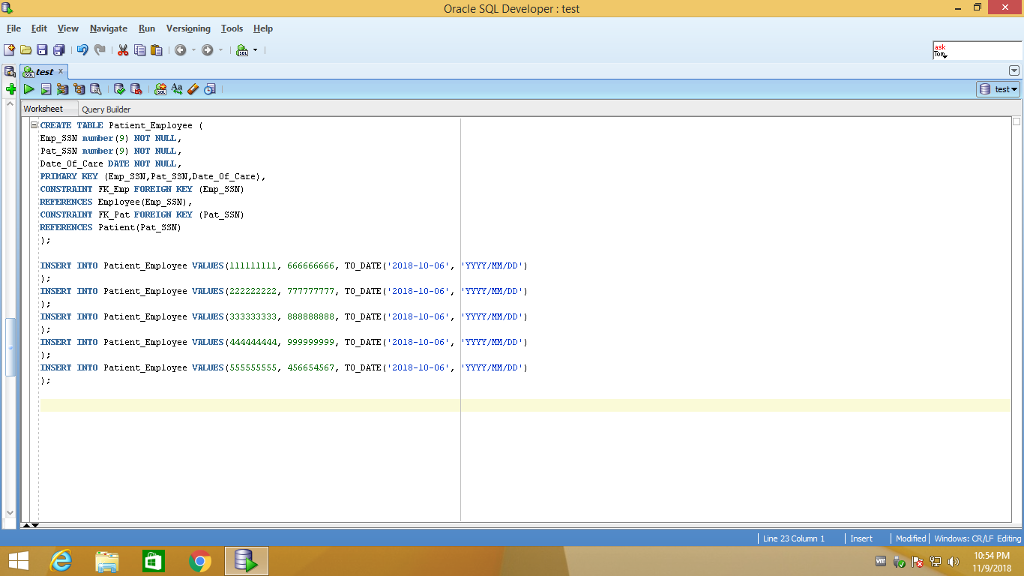
Task: Open a file with the Open folder icon
Action: pos(25,50)
